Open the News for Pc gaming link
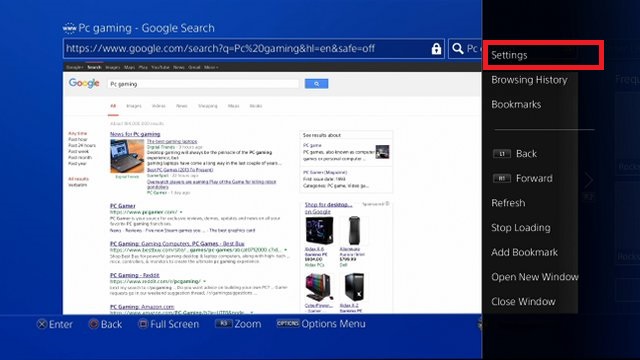 135,134
